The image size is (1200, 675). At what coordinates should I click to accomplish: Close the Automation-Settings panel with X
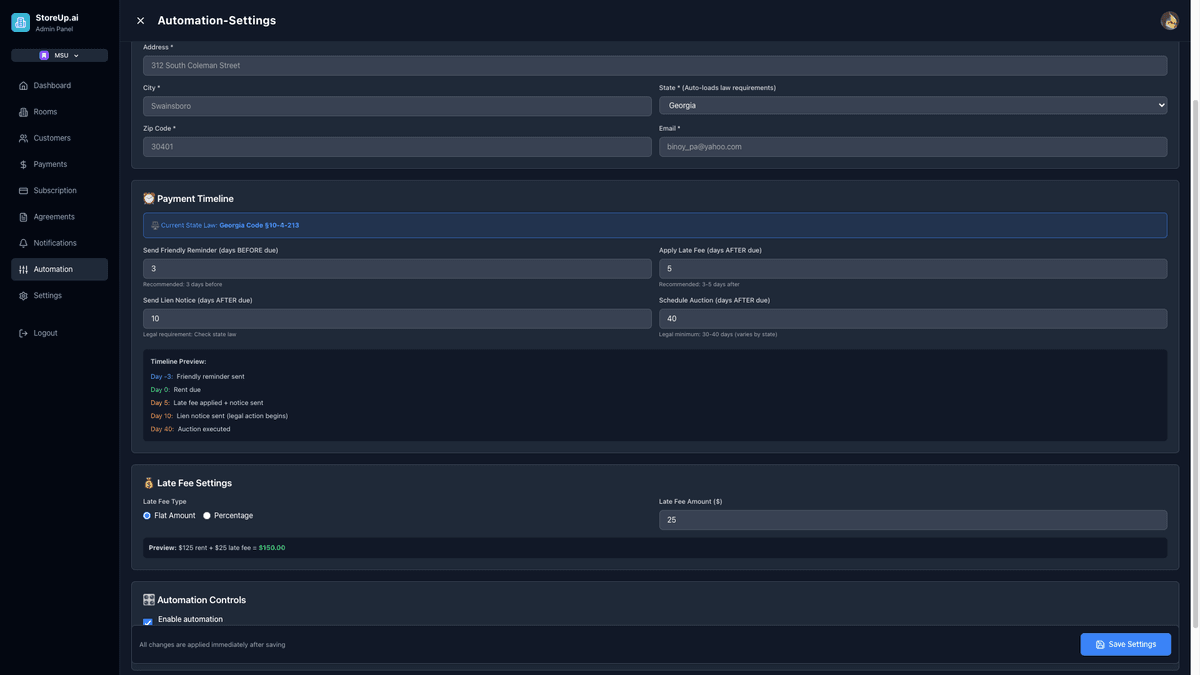[140, 21]
